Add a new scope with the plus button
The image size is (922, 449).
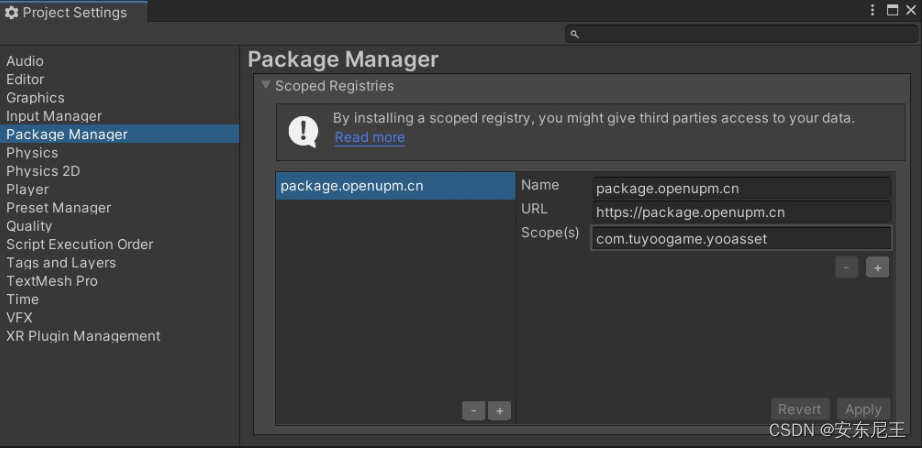(x=877, y=267)
